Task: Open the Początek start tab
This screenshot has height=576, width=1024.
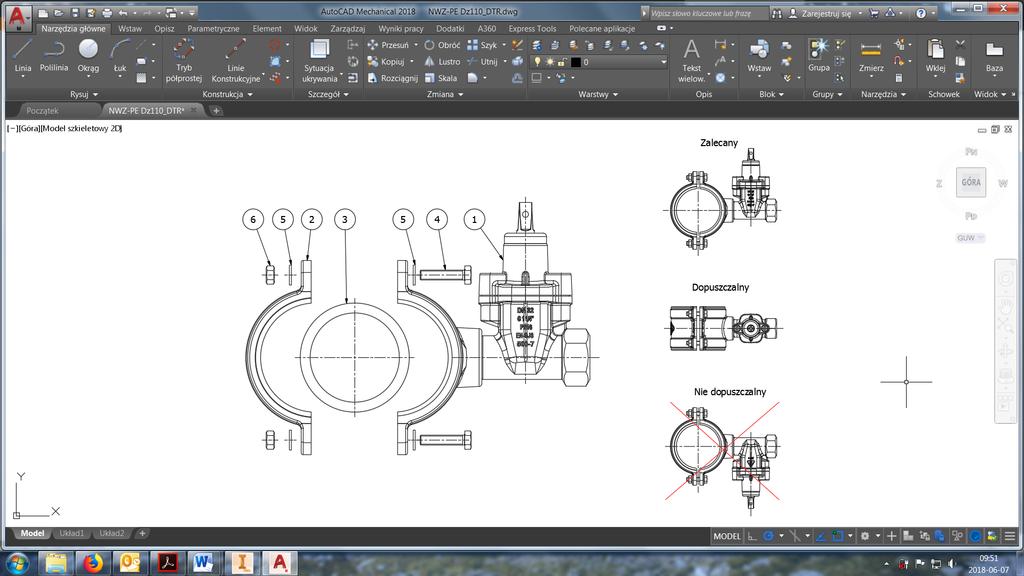Action: [42, 110]
